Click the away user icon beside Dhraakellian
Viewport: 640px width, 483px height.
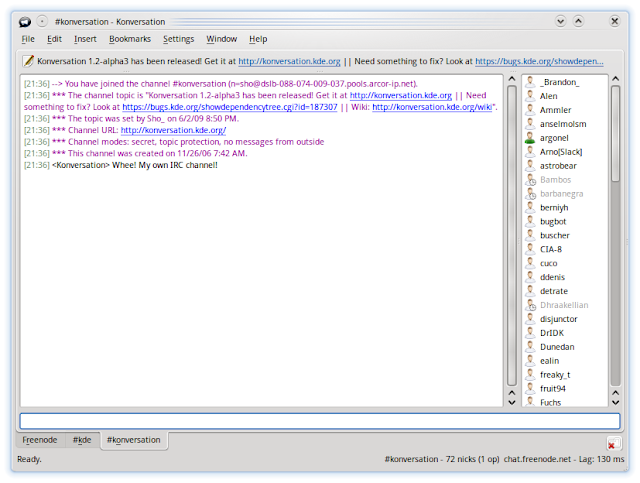[530, 305]
